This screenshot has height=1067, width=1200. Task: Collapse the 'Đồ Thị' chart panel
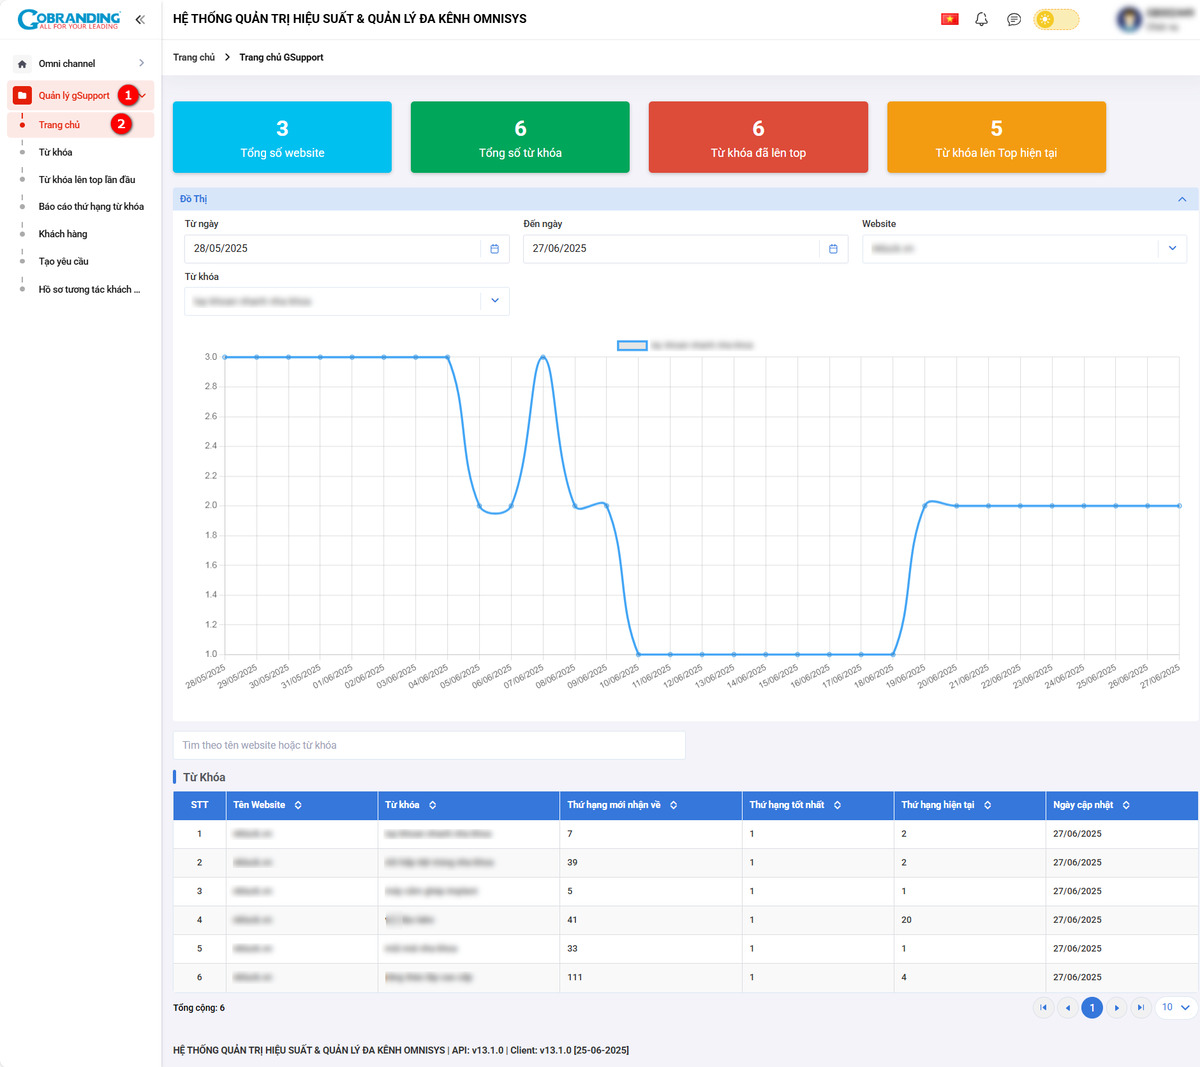(x=1182, y=199)
